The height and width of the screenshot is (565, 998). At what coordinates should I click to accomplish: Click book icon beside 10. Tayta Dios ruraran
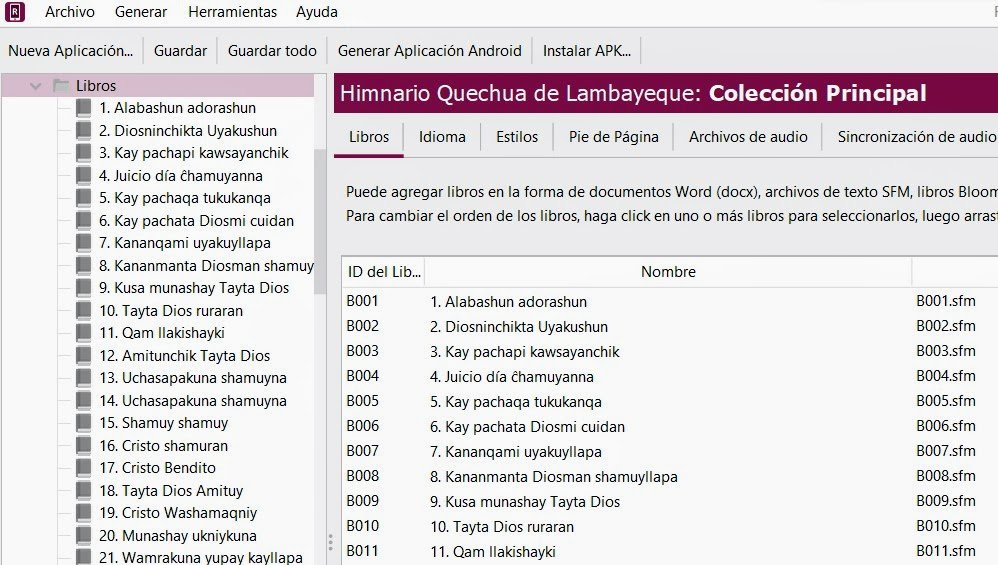point(83,310)
